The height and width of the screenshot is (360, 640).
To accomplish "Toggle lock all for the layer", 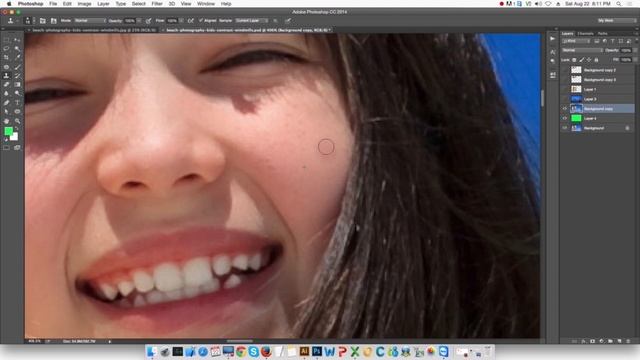I will pos(596,60).
